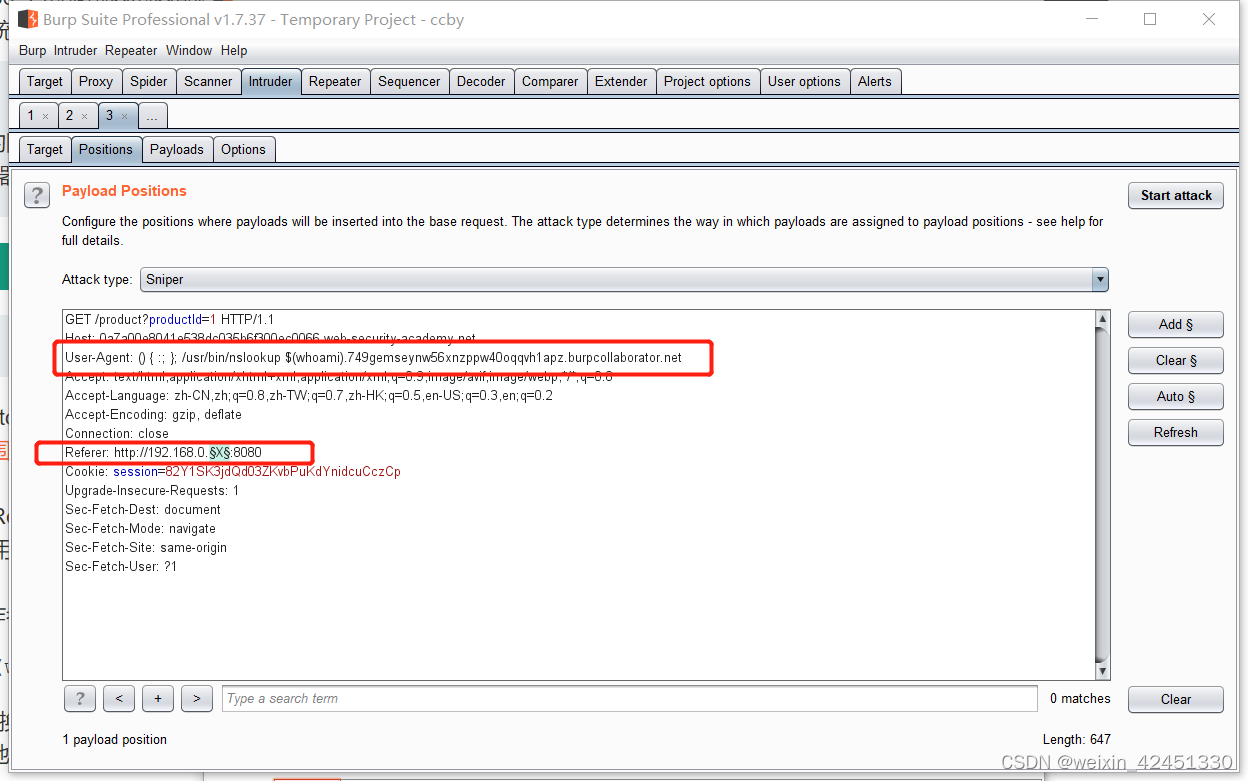Click the Sec-Fetch-Dest: document line
Screen dimensions: 1248x781
point(143,510)
